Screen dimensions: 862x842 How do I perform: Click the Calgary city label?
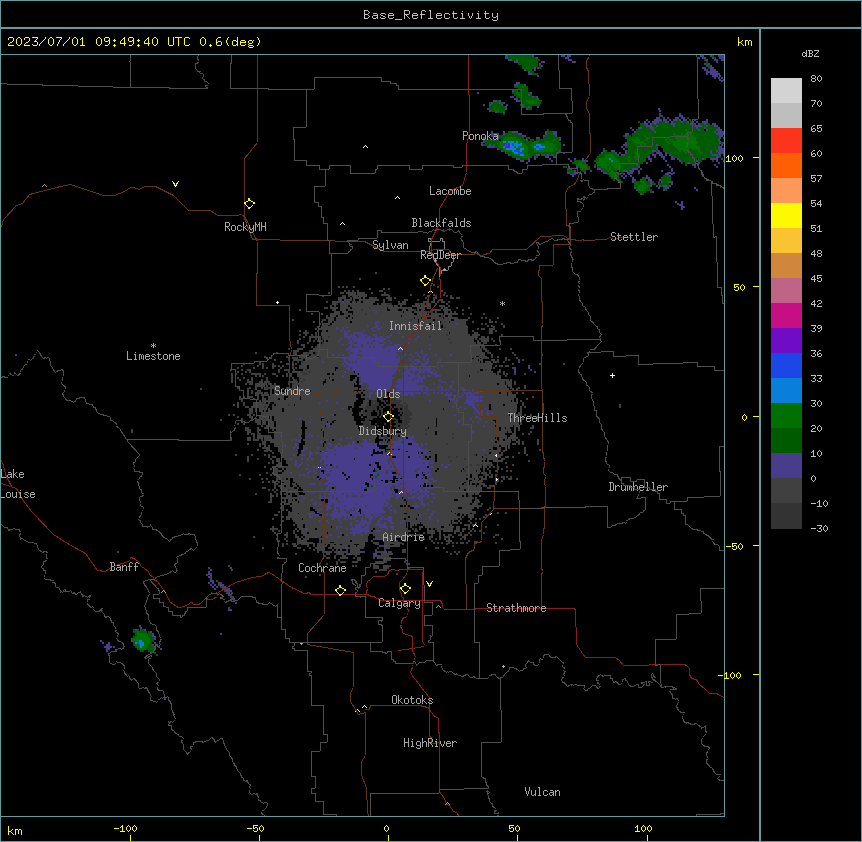[x=399, y=603]
